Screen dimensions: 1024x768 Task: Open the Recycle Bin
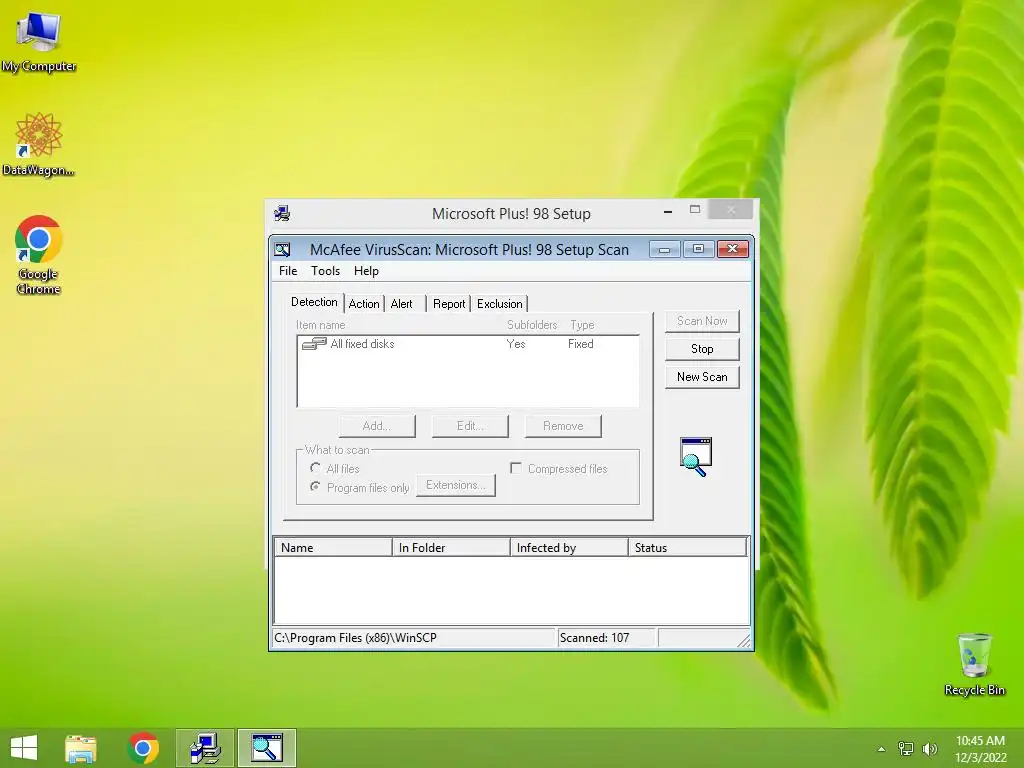(974, 664)
